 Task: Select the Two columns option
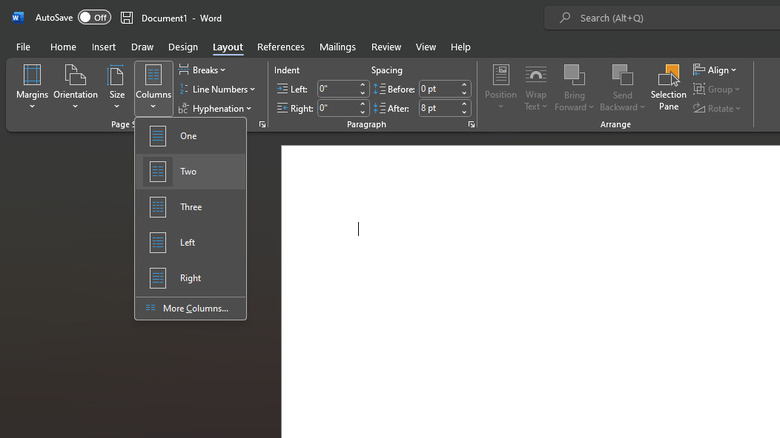190,172
